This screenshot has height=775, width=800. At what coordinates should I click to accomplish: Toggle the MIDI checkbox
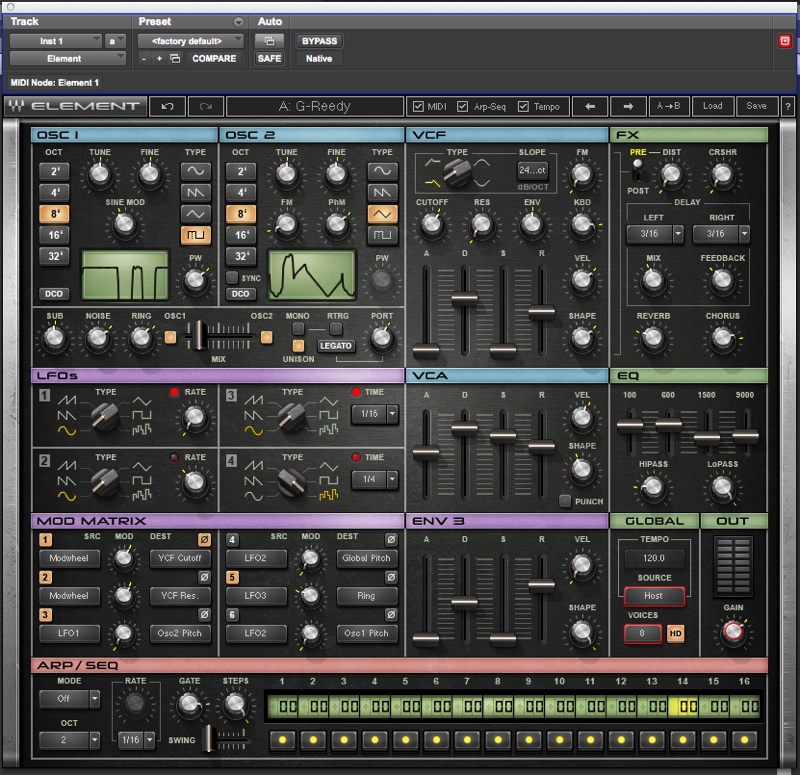pos(418,106)
